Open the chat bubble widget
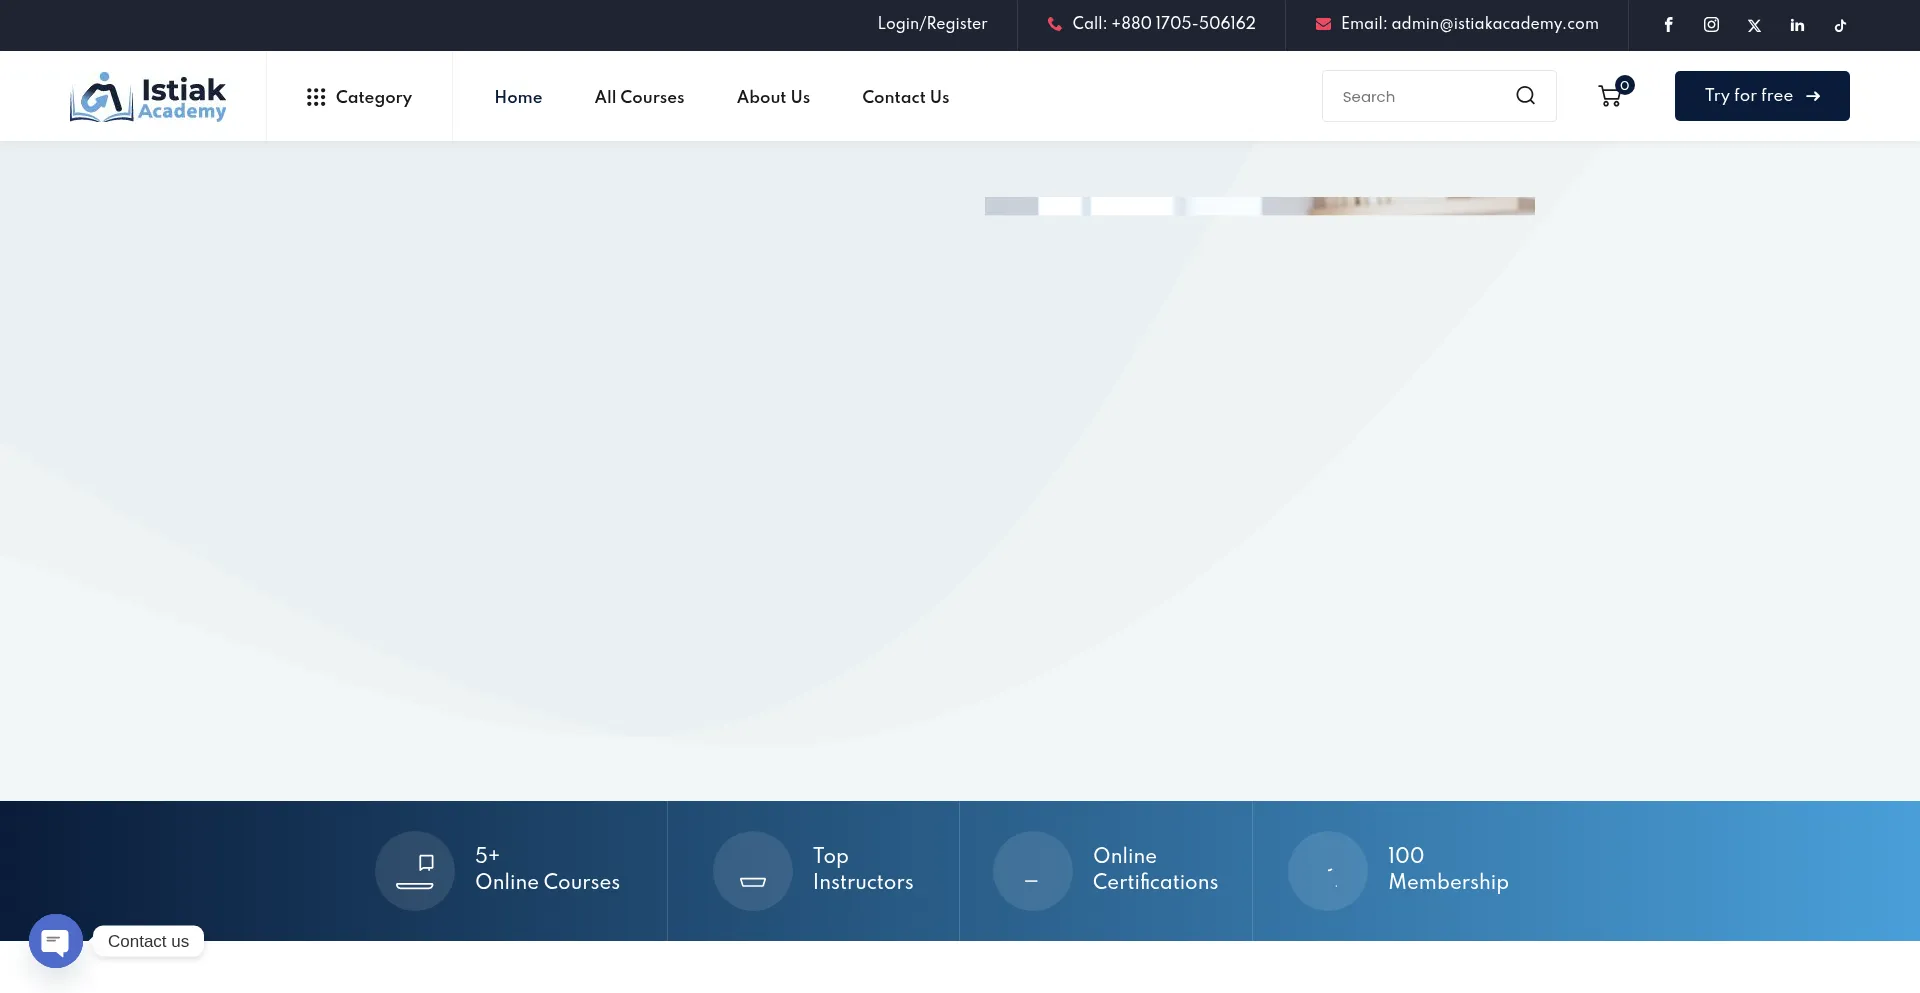The image size is (1920, 993). pos(56,941)
